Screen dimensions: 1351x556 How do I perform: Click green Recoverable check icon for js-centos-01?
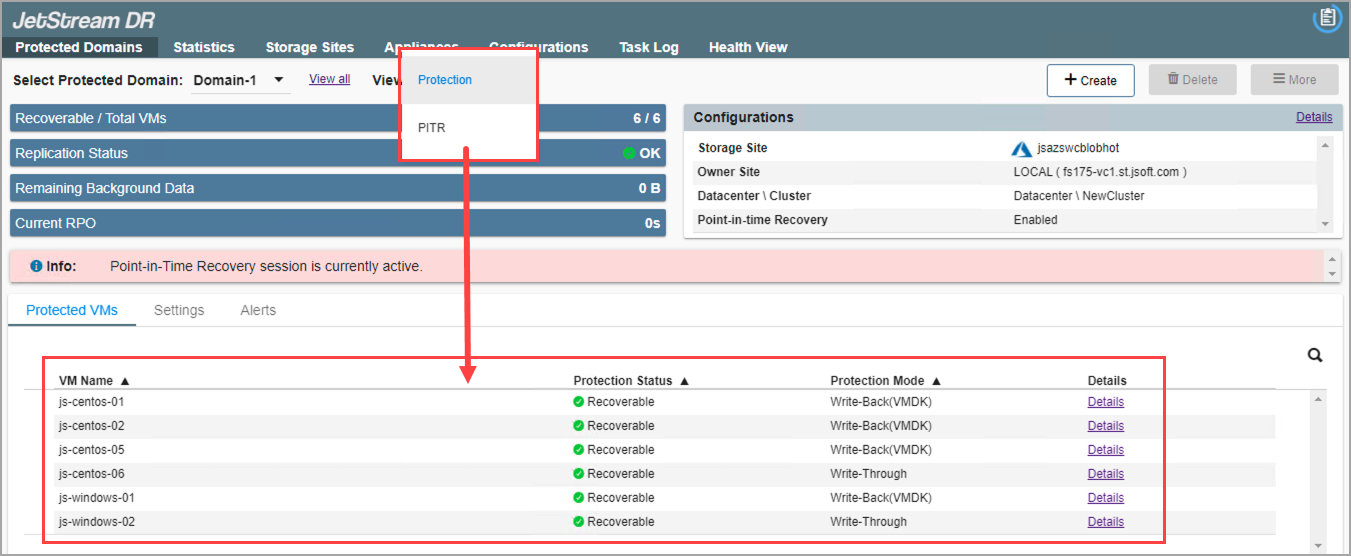pyautogui.click(x=578, y=402)
